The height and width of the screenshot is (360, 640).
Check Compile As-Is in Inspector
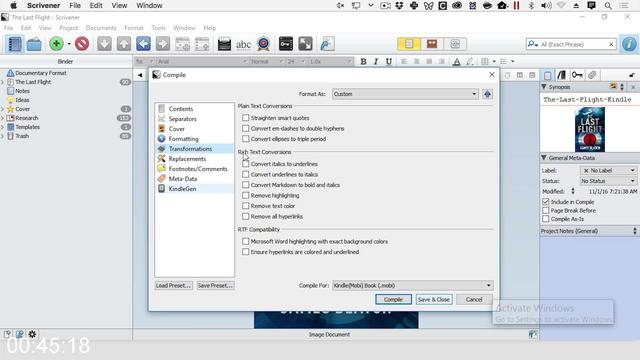click(x=546, y=219)
